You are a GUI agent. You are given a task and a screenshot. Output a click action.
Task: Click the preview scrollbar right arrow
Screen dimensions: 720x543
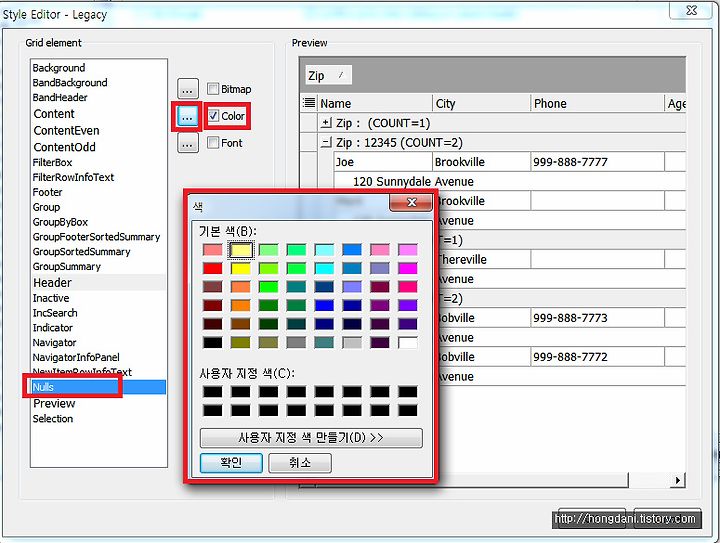click(678, 481)
